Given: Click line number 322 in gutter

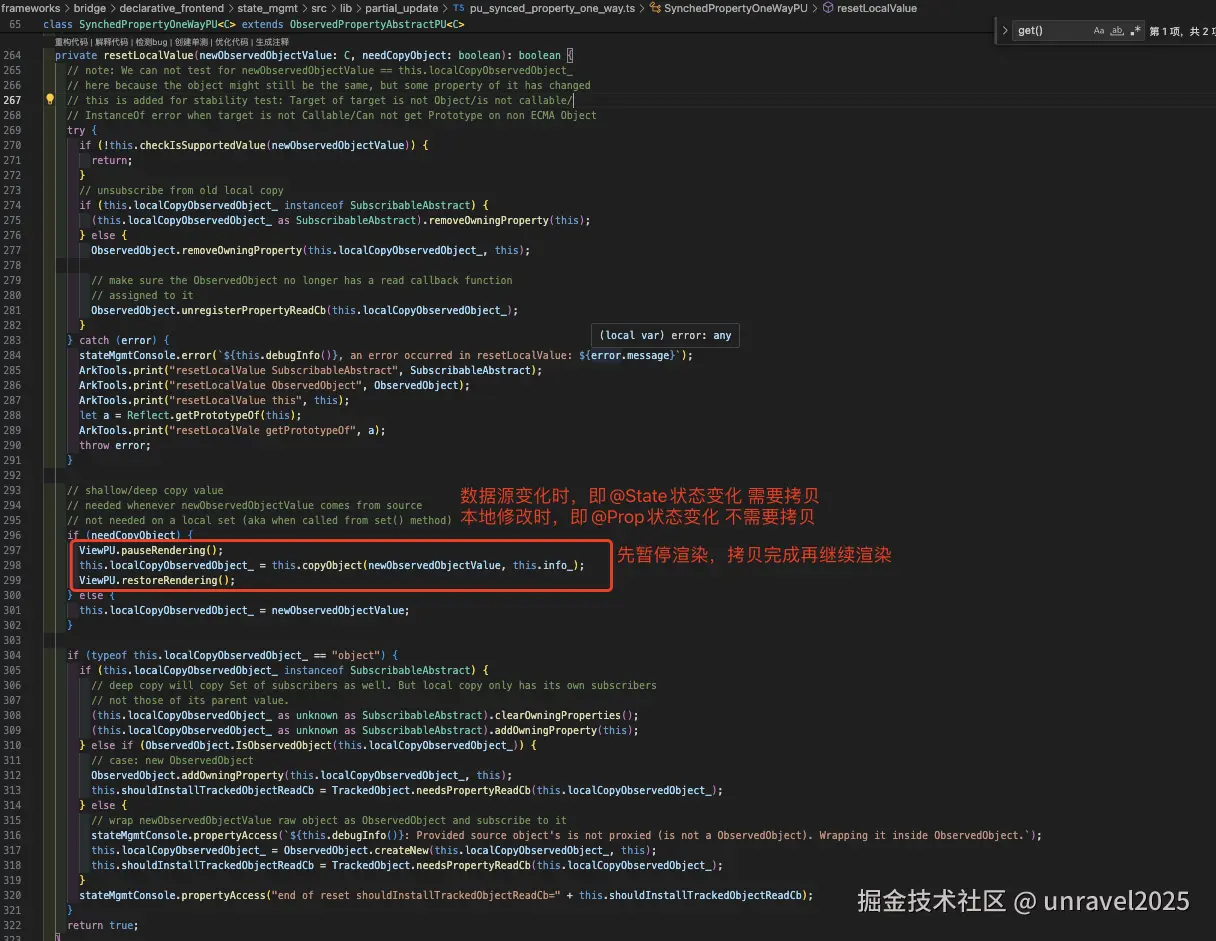Looking at the screenshot, I should pyautogui.click(x=12, y=925).
